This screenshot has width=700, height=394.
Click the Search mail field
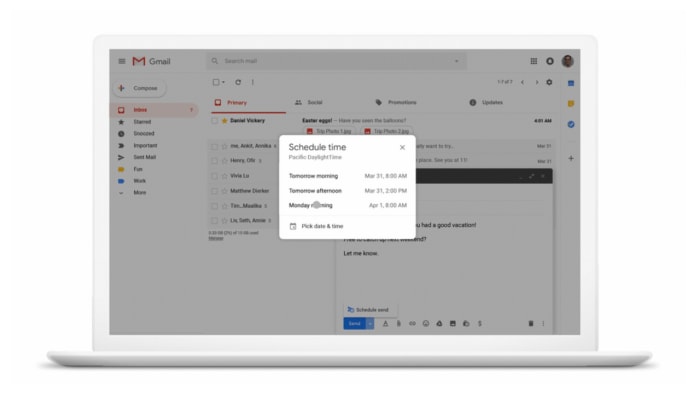coord(337,61)
